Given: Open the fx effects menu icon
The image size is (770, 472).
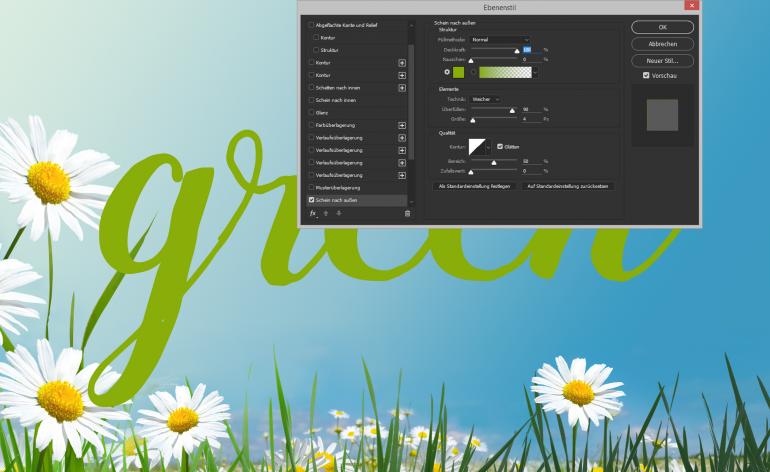Looking at the screenshot, I should pyautogui.click(x=313, y=213).
